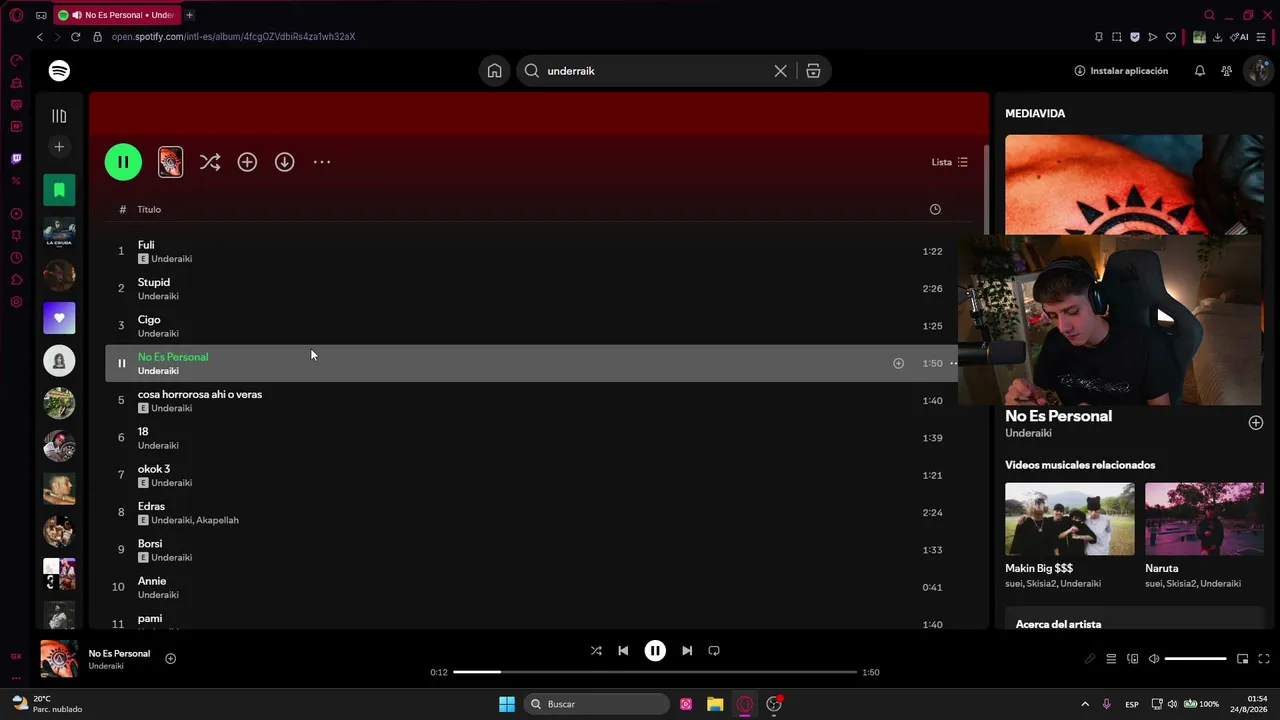The height and width of the screenshot is (720, 1280).
Task: Toggle album shuffle next to the cover thumbnail
Action: tap(210, 162)
